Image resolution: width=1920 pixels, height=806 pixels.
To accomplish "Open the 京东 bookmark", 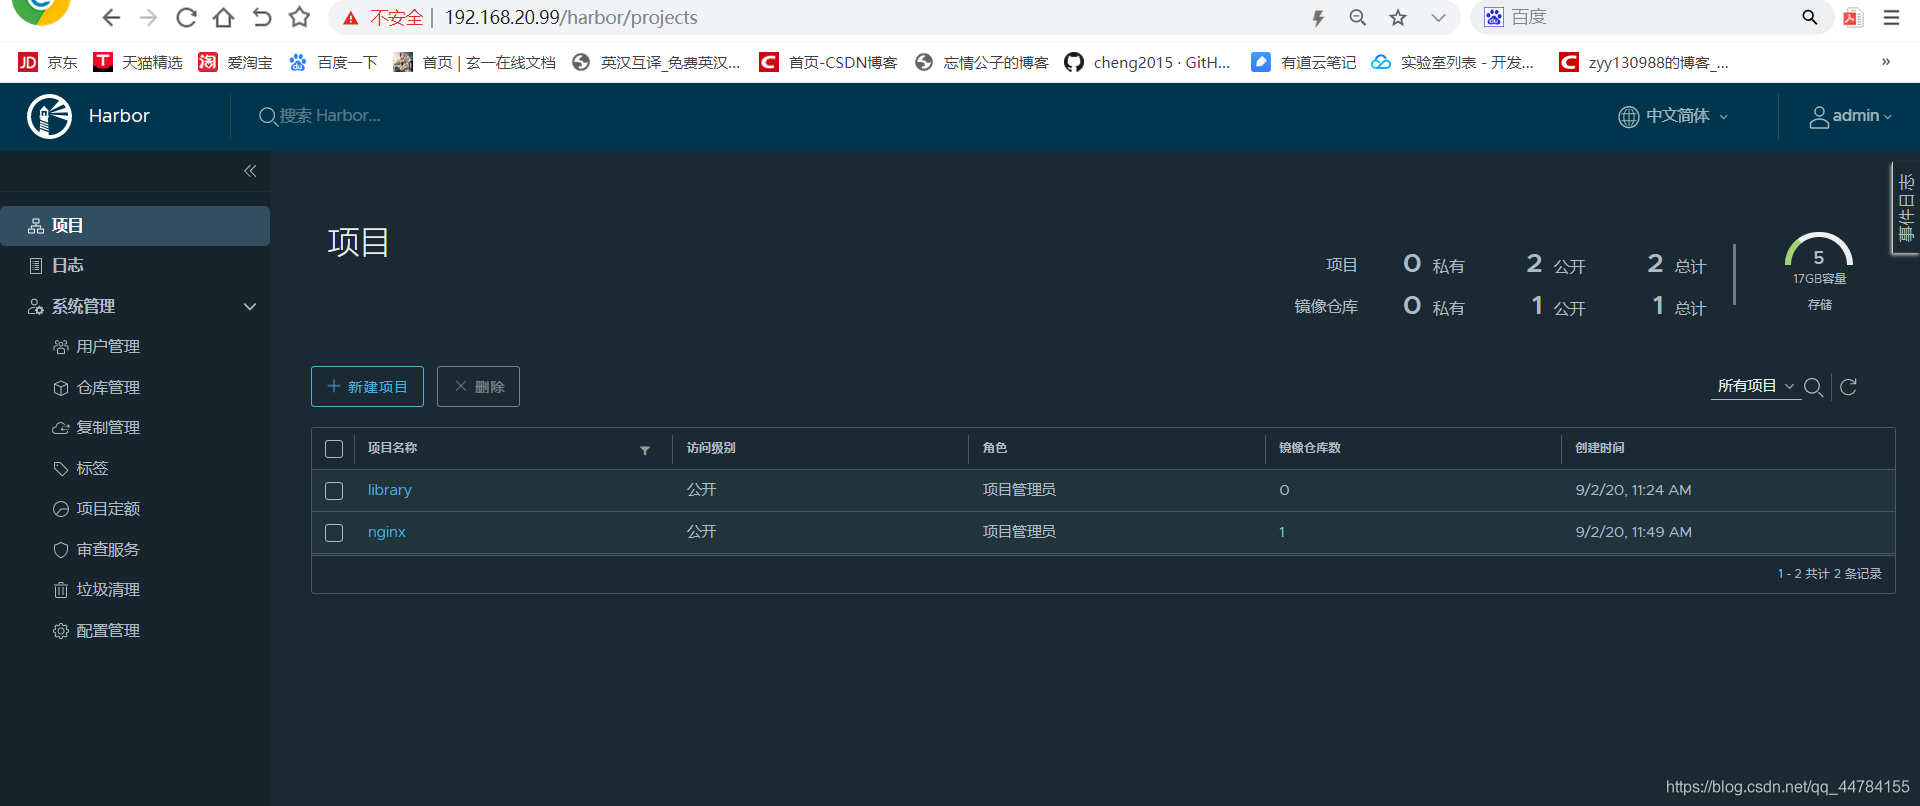I will 48,62.
